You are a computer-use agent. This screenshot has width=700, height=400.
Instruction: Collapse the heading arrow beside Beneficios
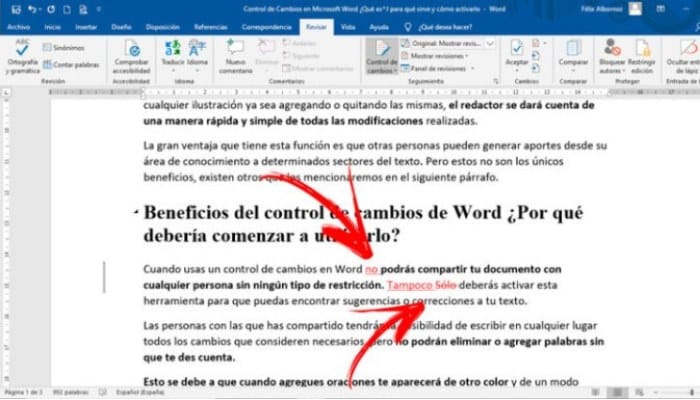pyautogui.click(x=136, y=213)
